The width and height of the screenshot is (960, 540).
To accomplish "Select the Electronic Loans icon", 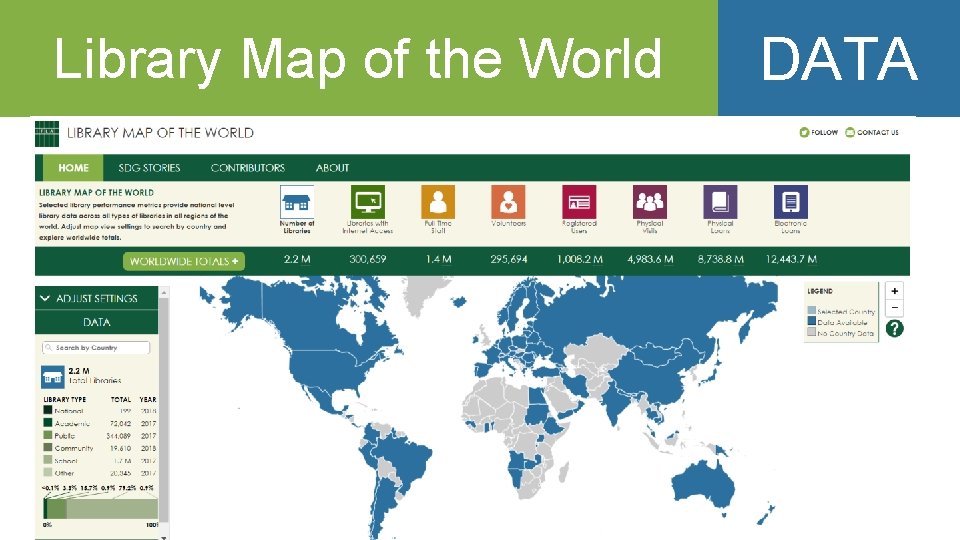I will 790,202.
